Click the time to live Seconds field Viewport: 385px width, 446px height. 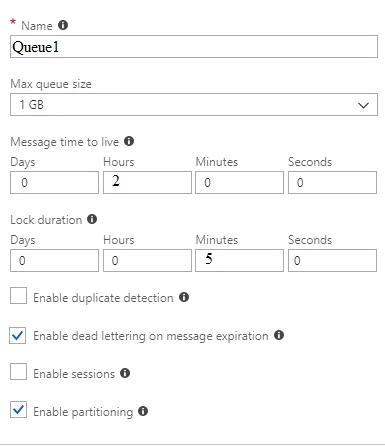(332, 182)
